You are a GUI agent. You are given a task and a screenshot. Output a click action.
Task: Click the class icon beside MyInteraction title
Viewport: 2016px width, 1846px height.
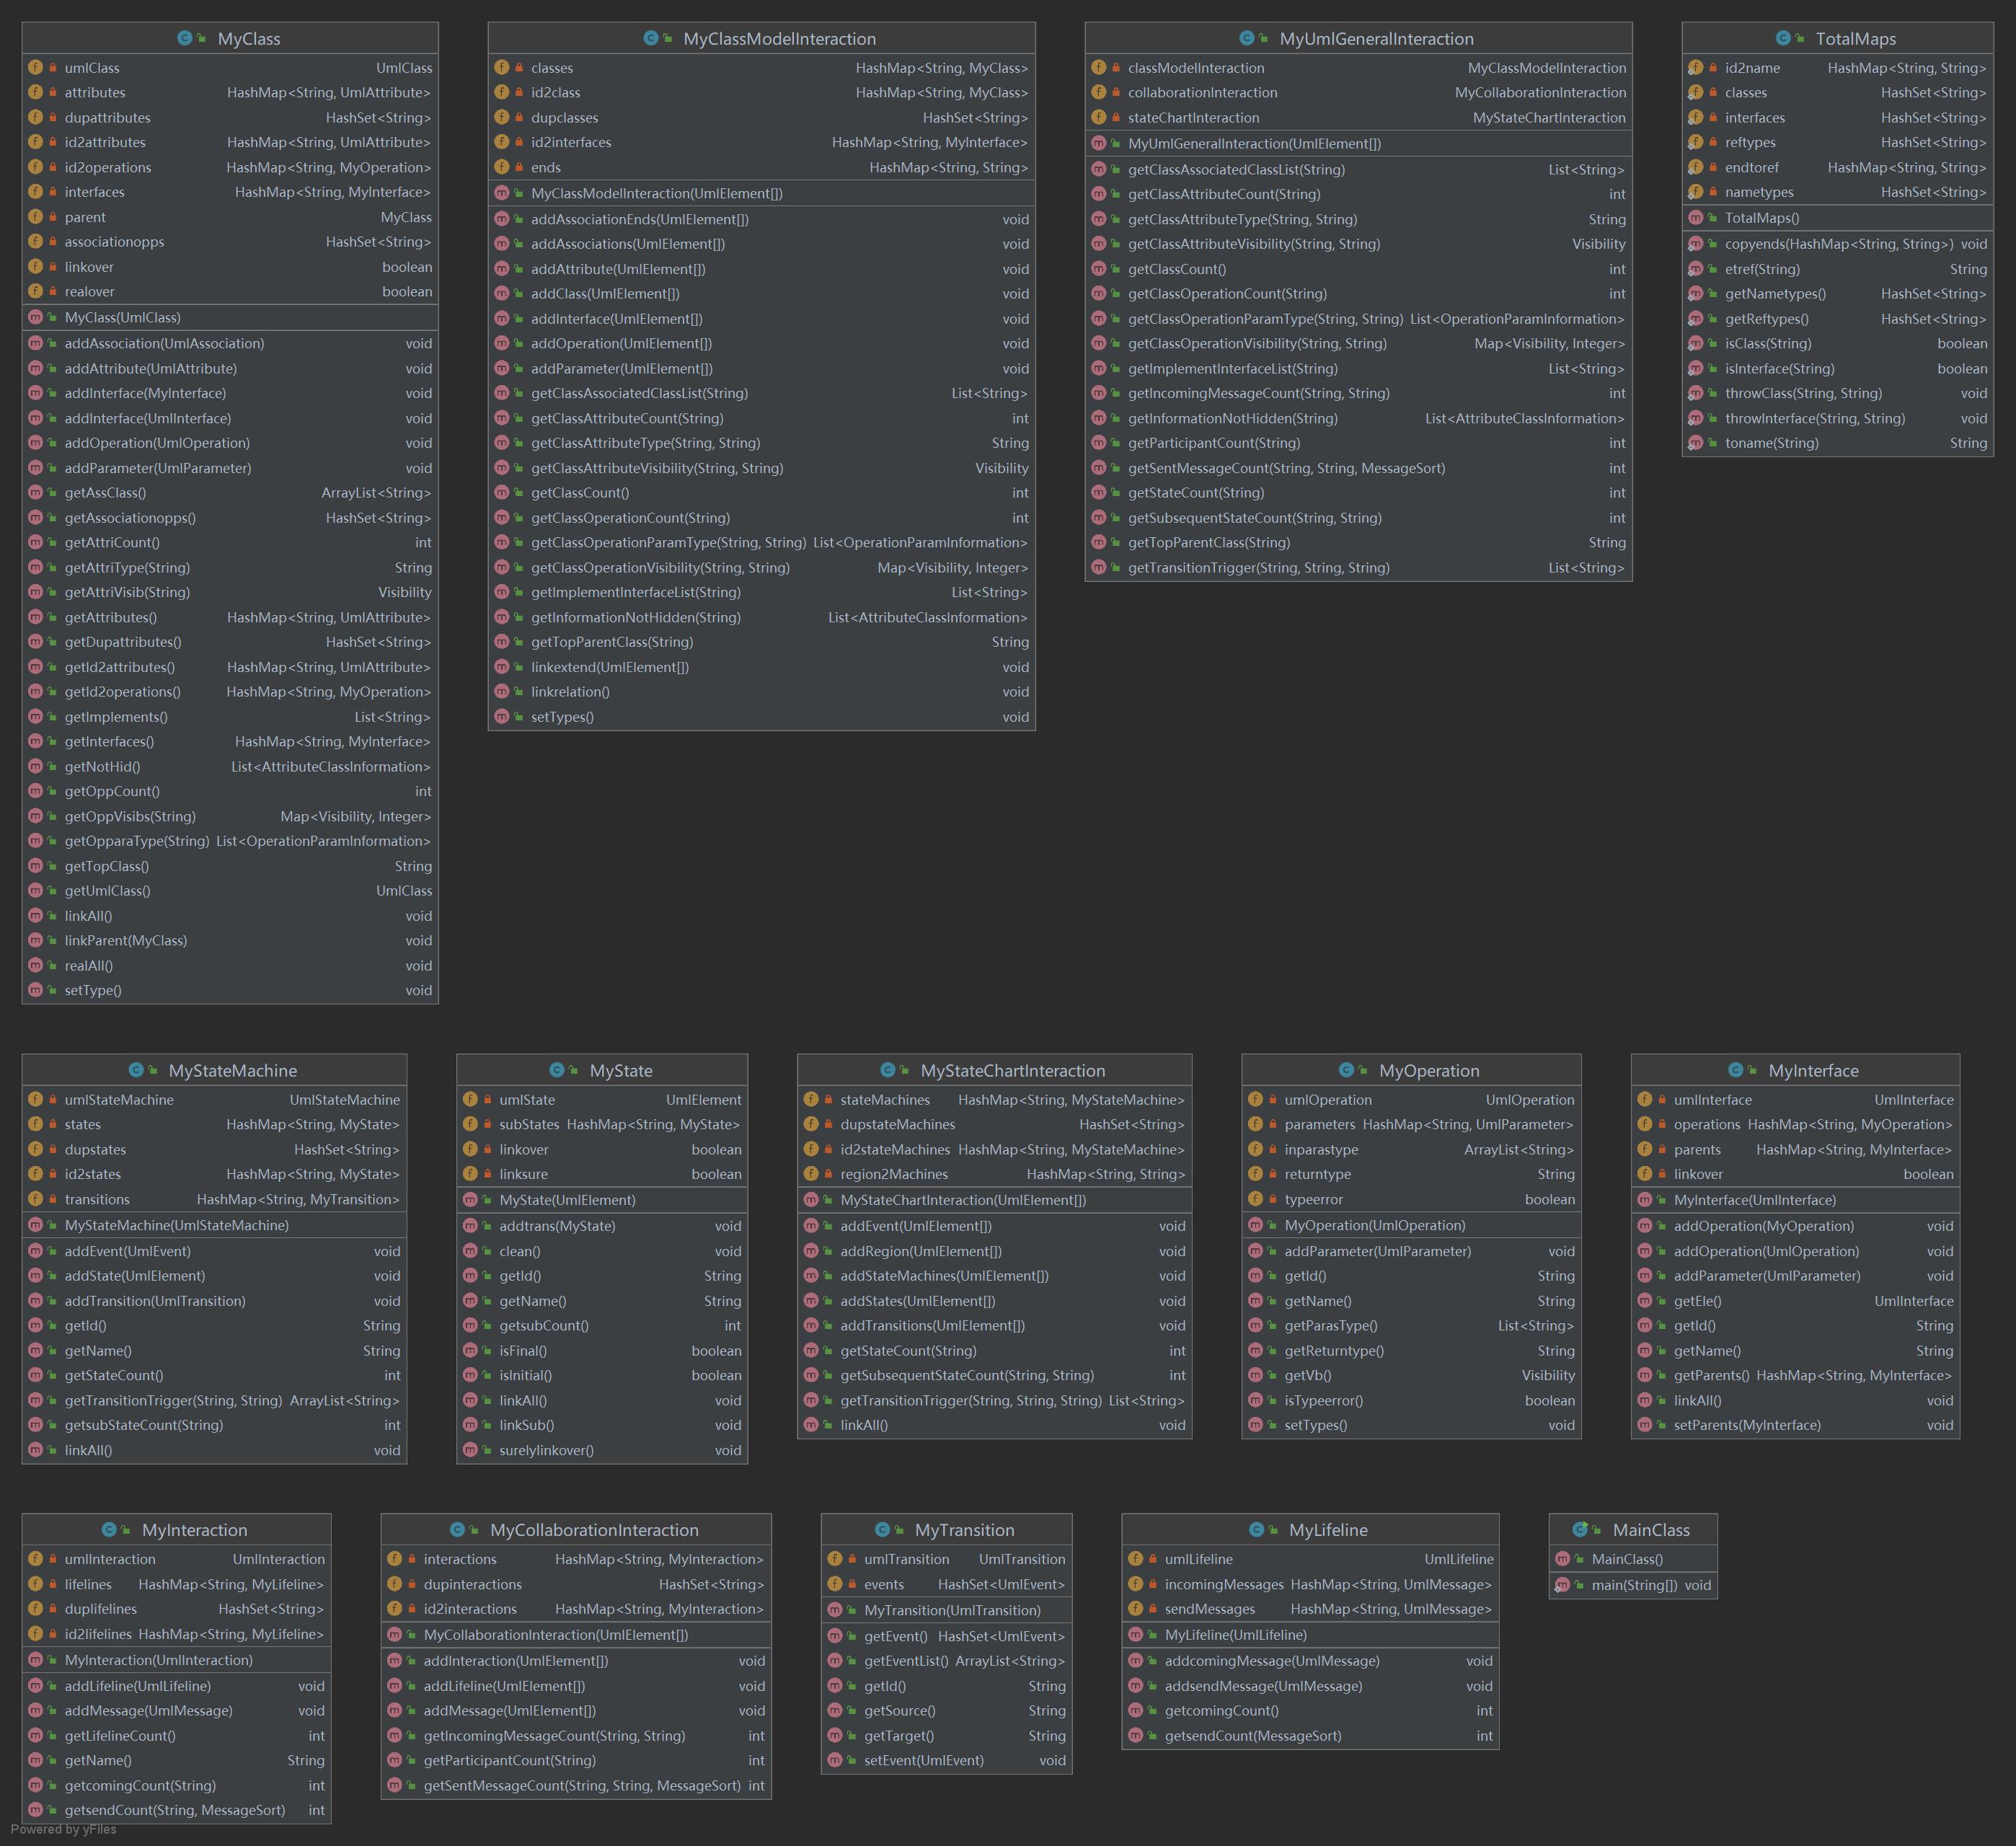click(x=109, y=1530)
